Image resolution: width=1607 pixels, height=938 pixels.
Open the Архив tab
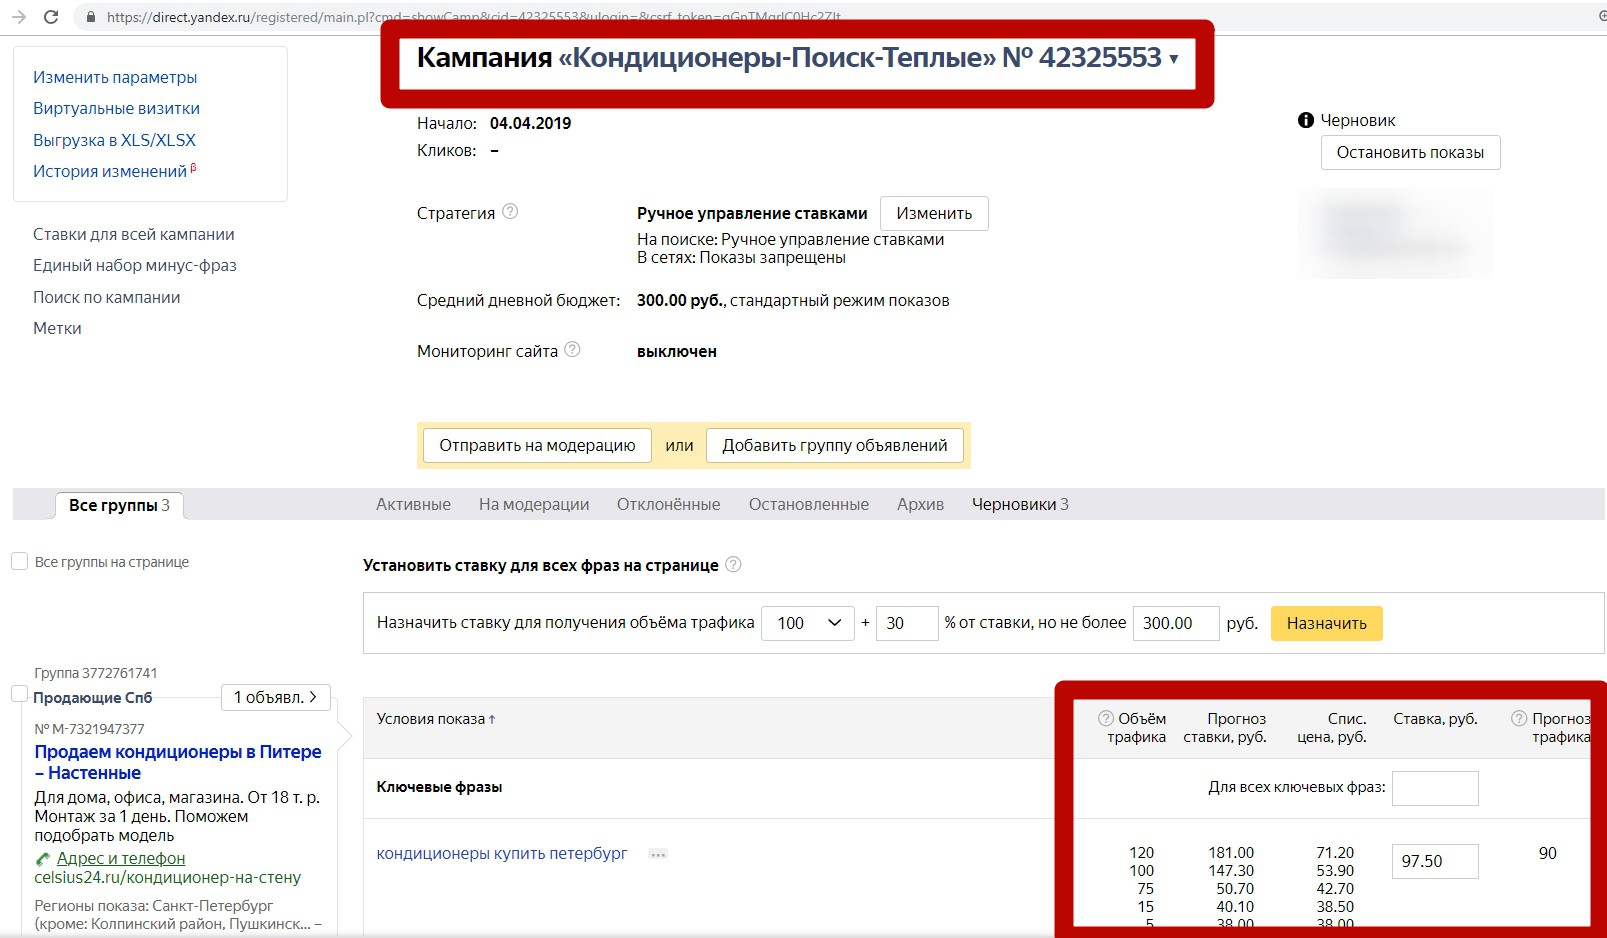920,504
